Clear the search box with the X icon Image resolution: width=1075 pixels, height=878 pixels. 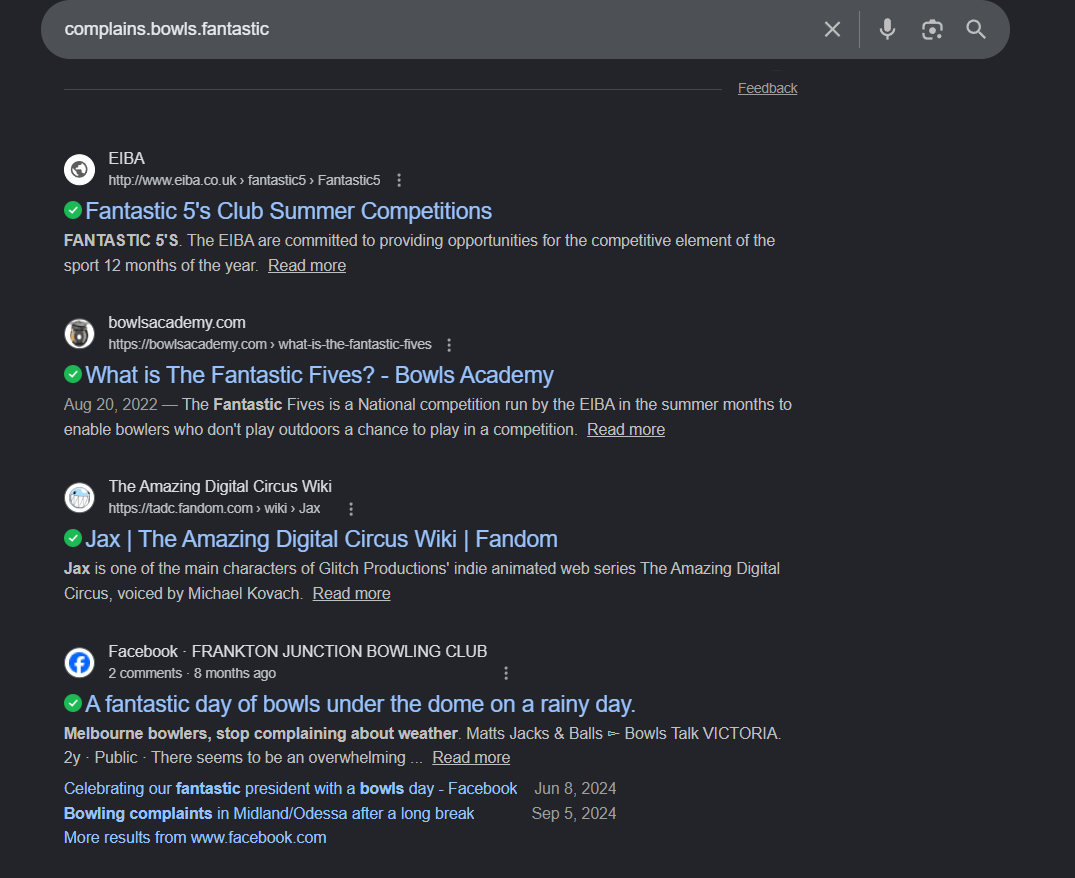[x=832, y=29]
